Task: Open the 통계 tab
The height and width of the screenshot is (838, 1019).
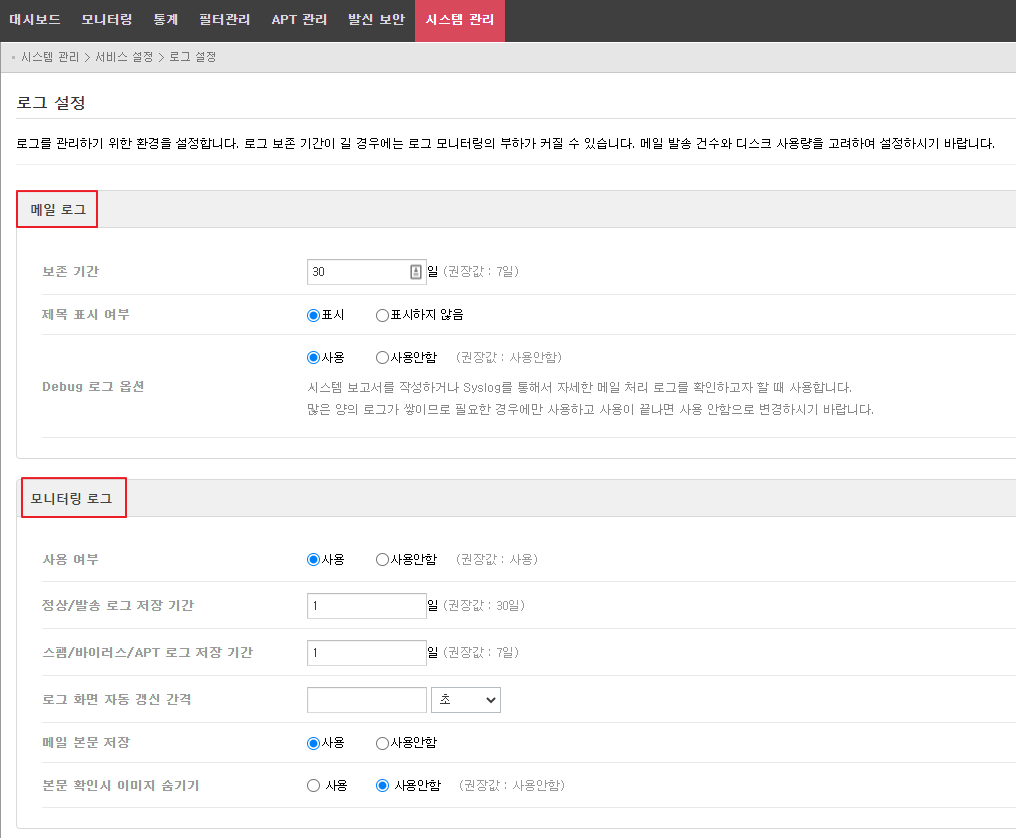Action: tap(166, 20)
